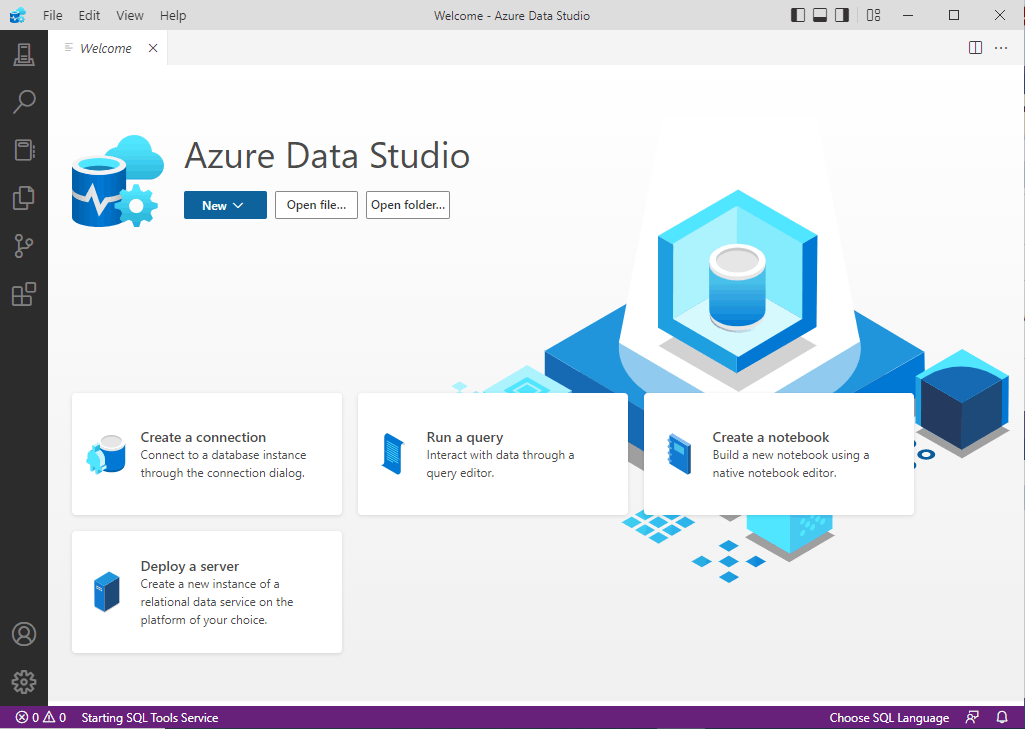Open the File menu
Image resolution: width=1025 pixels, height=729 pixels.
(52, 15)
